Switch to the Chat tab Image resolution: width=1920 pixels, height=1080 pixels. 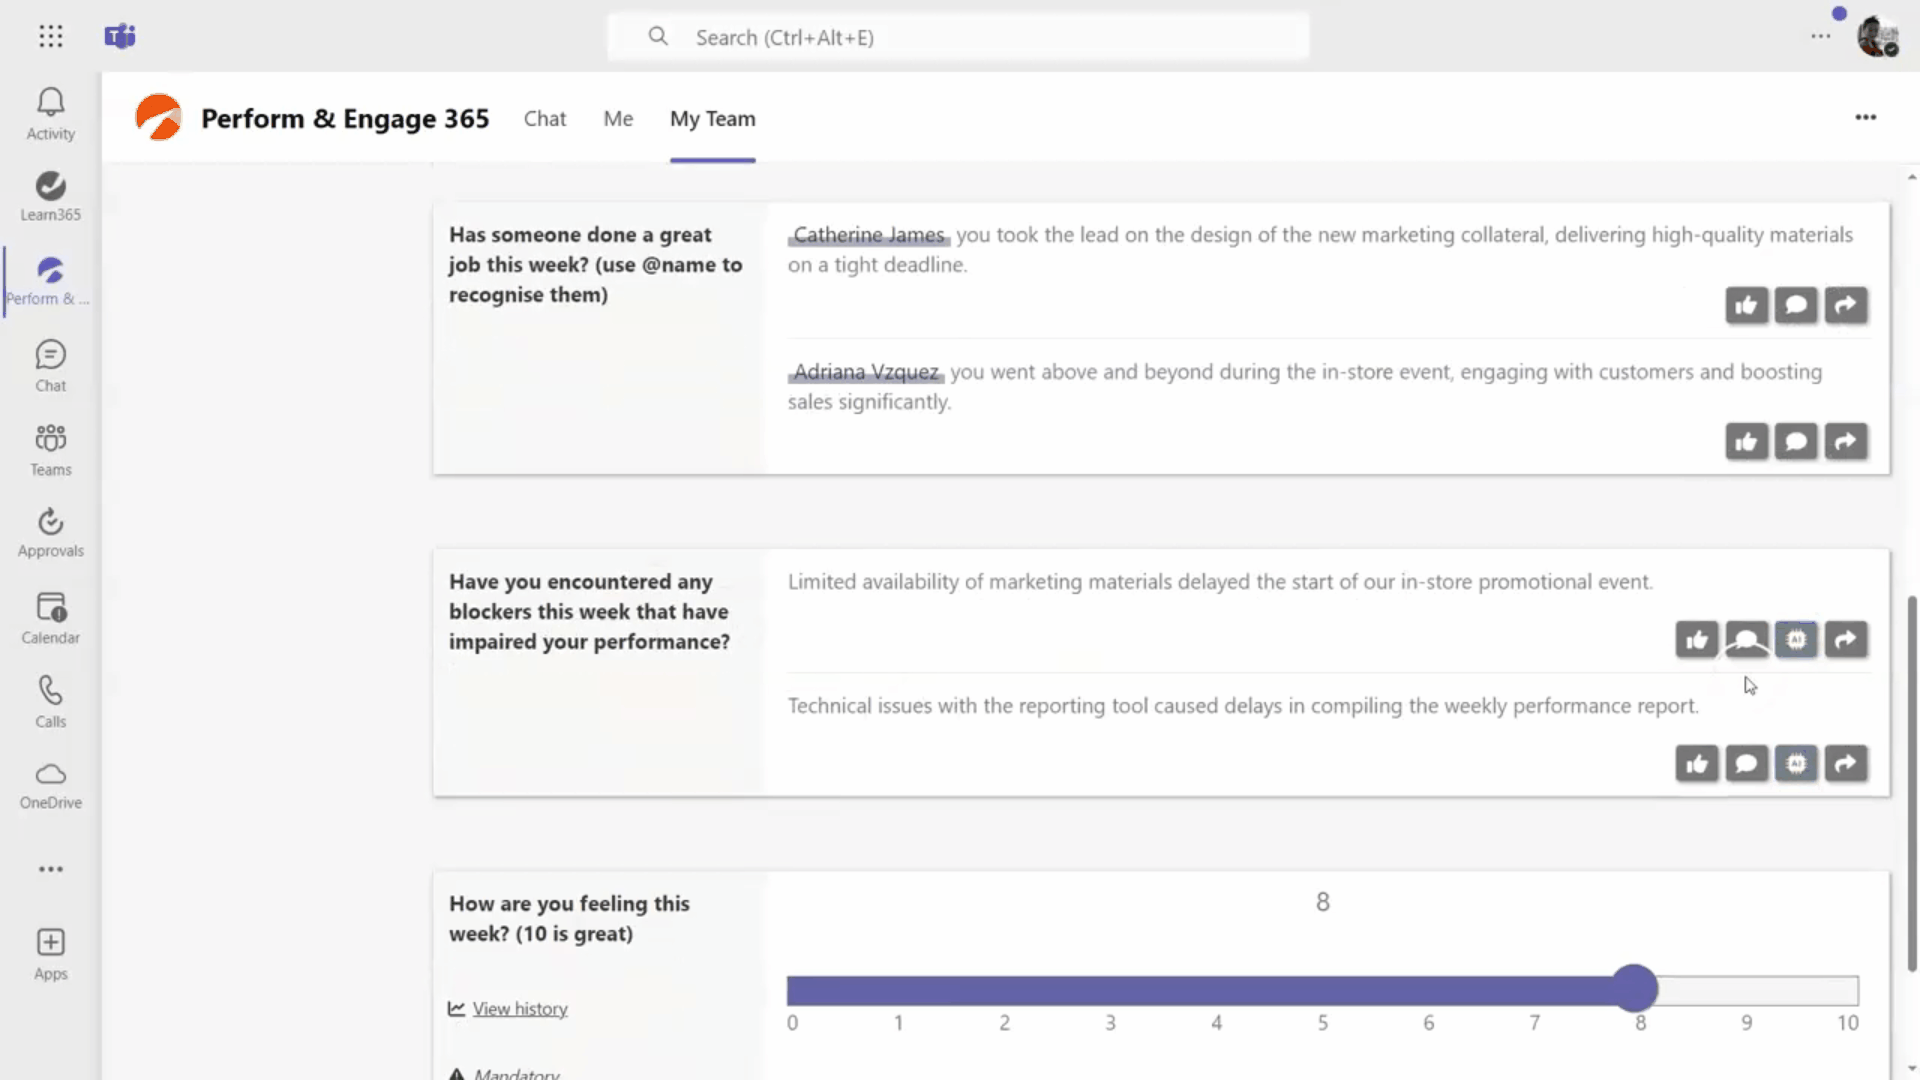tap(545, 119)
